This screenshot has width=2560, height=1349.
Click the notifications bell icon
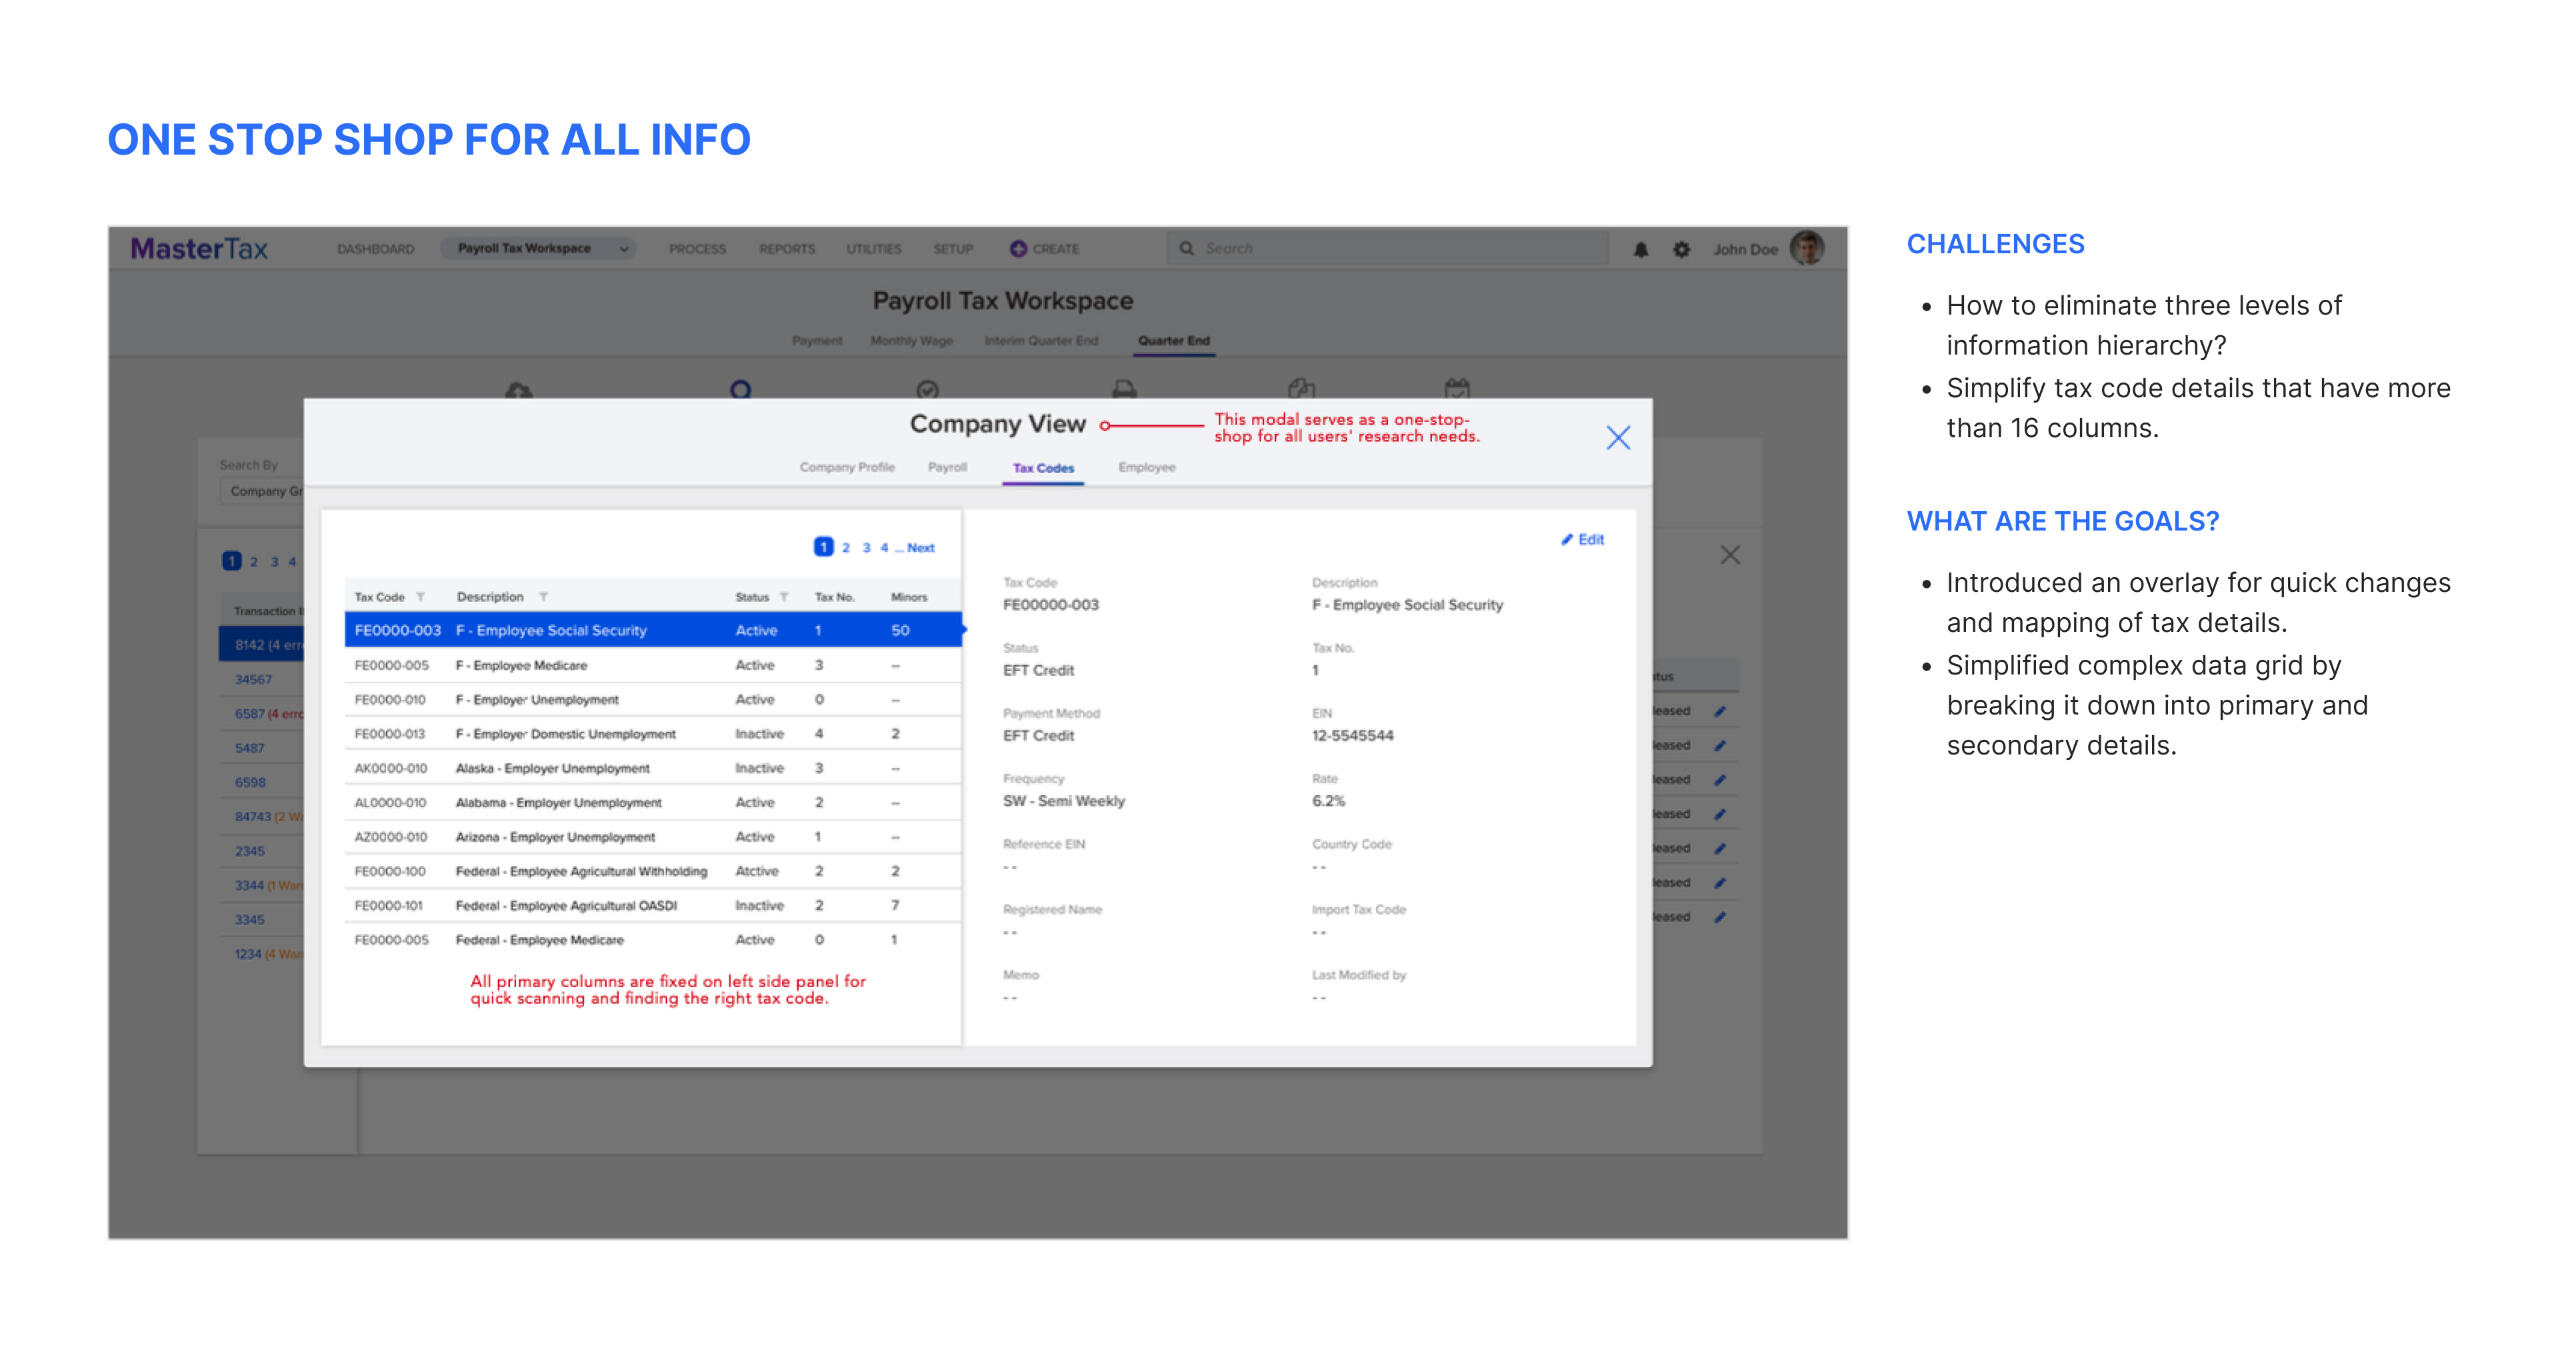pos(1640,250)
